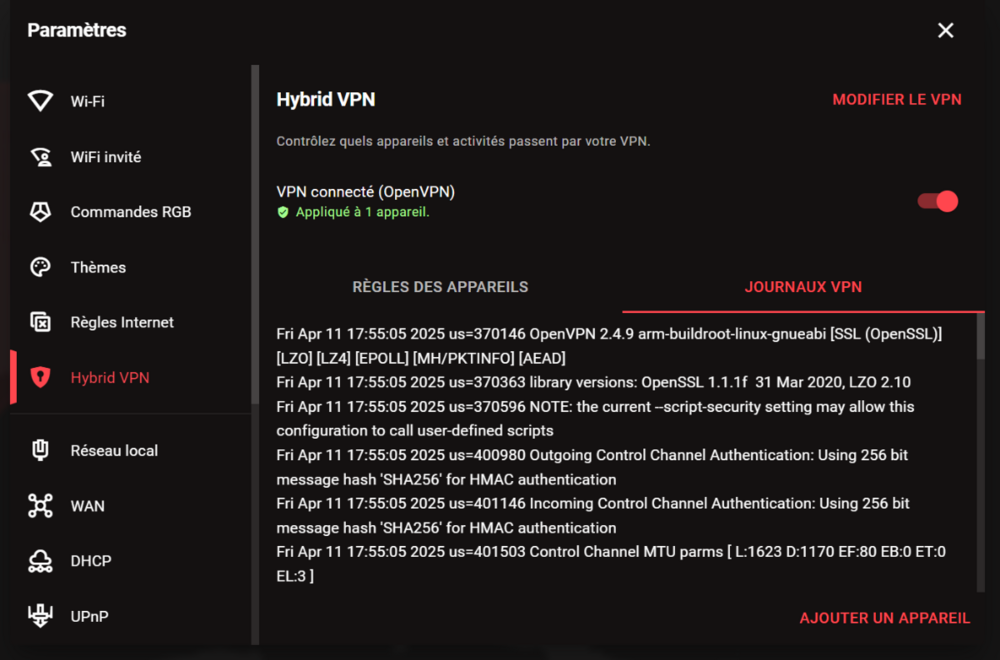Select the WiFi invité guest network icon
This screenshot has width=1000, height=660.
point(40,157)
